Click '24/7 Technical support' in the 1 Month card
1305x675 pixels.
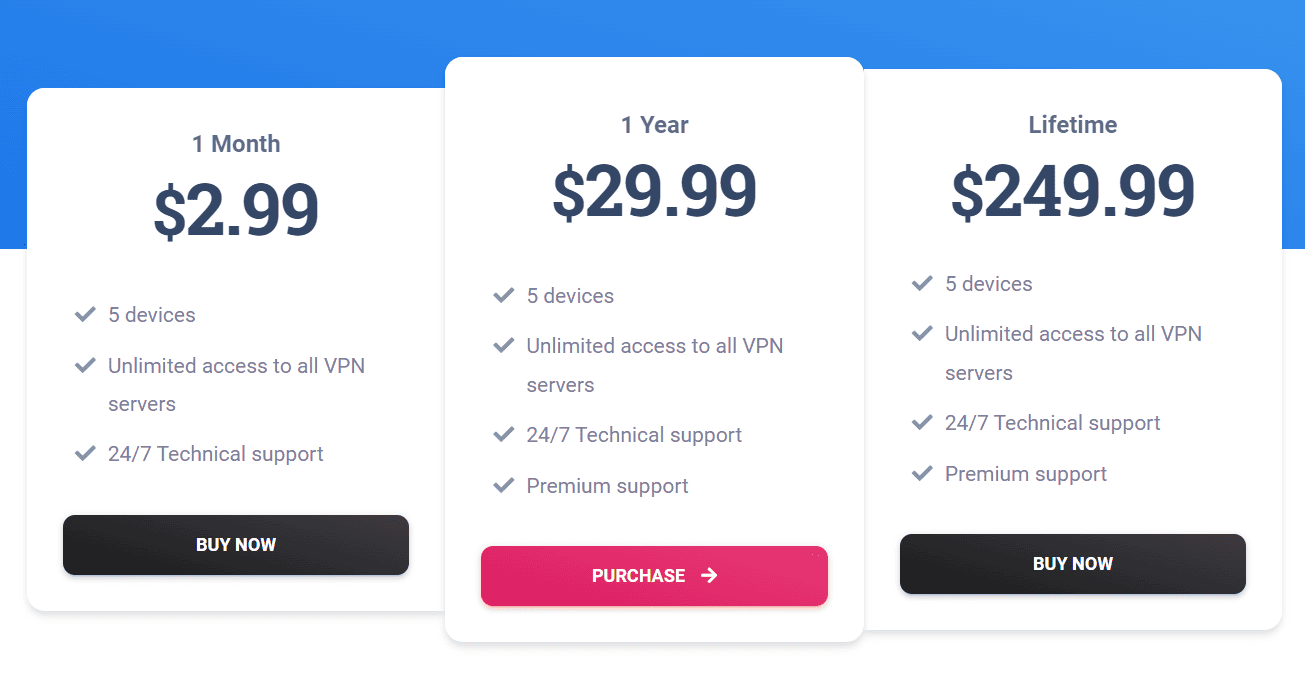(215, 453)
